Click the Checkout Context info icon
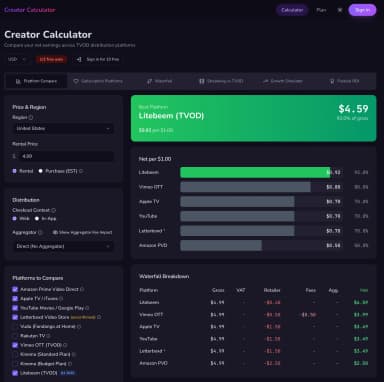The image size is (384, 382). [53, 210]
